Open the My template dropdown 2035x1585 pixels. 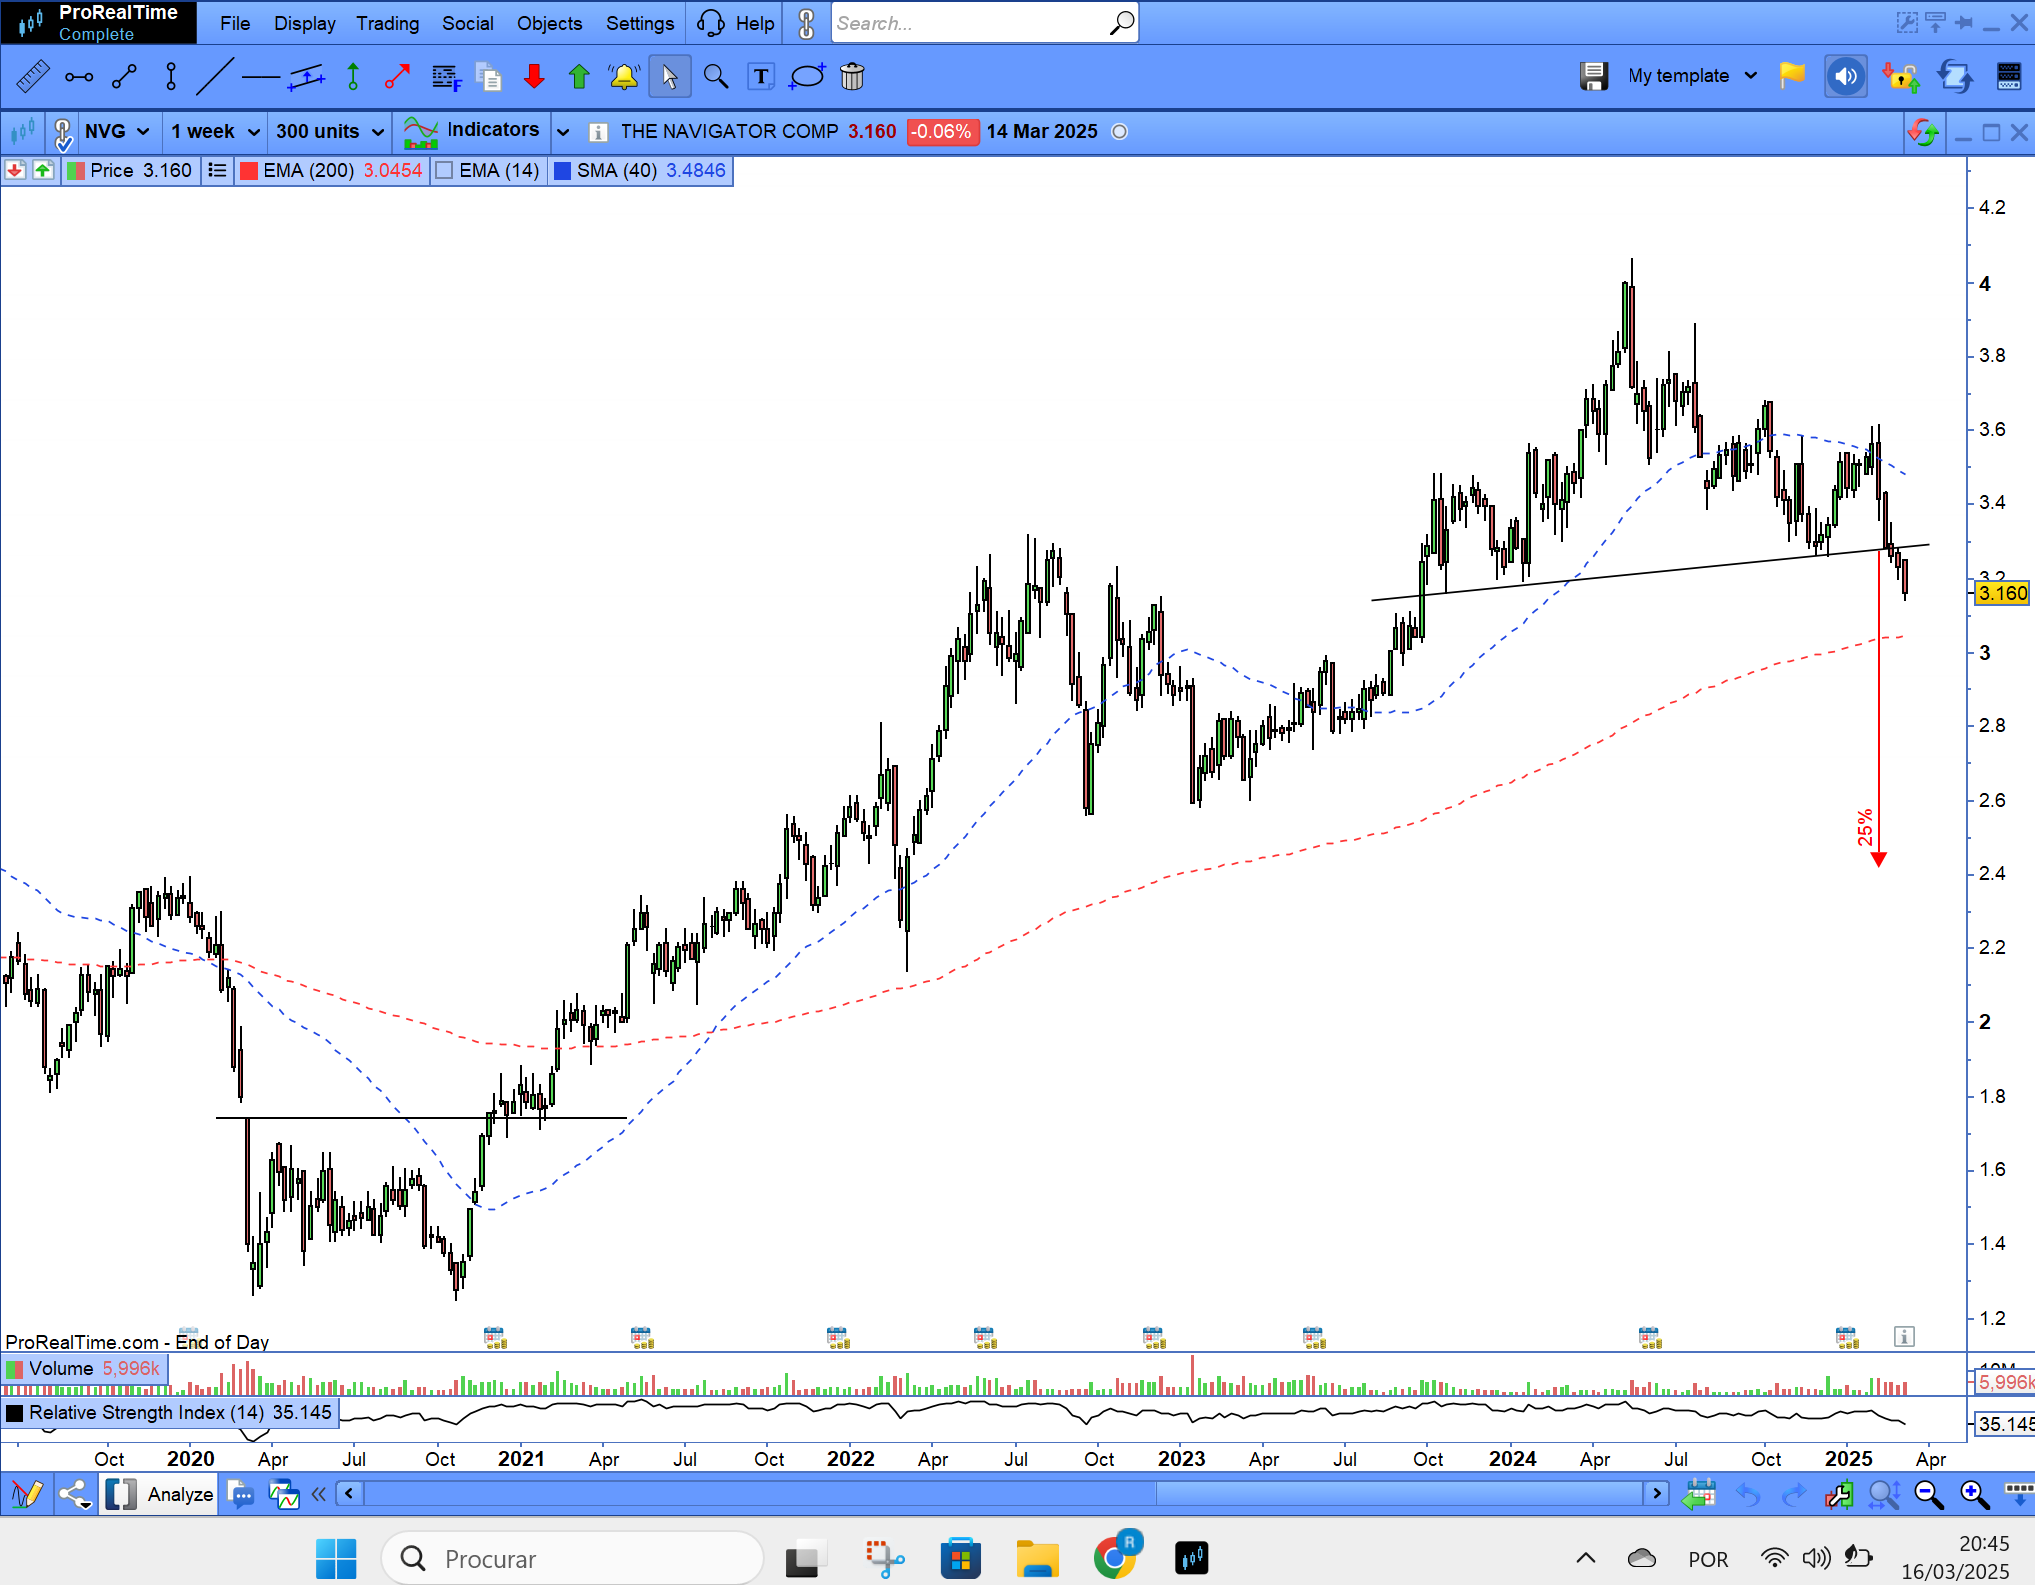1692,76
